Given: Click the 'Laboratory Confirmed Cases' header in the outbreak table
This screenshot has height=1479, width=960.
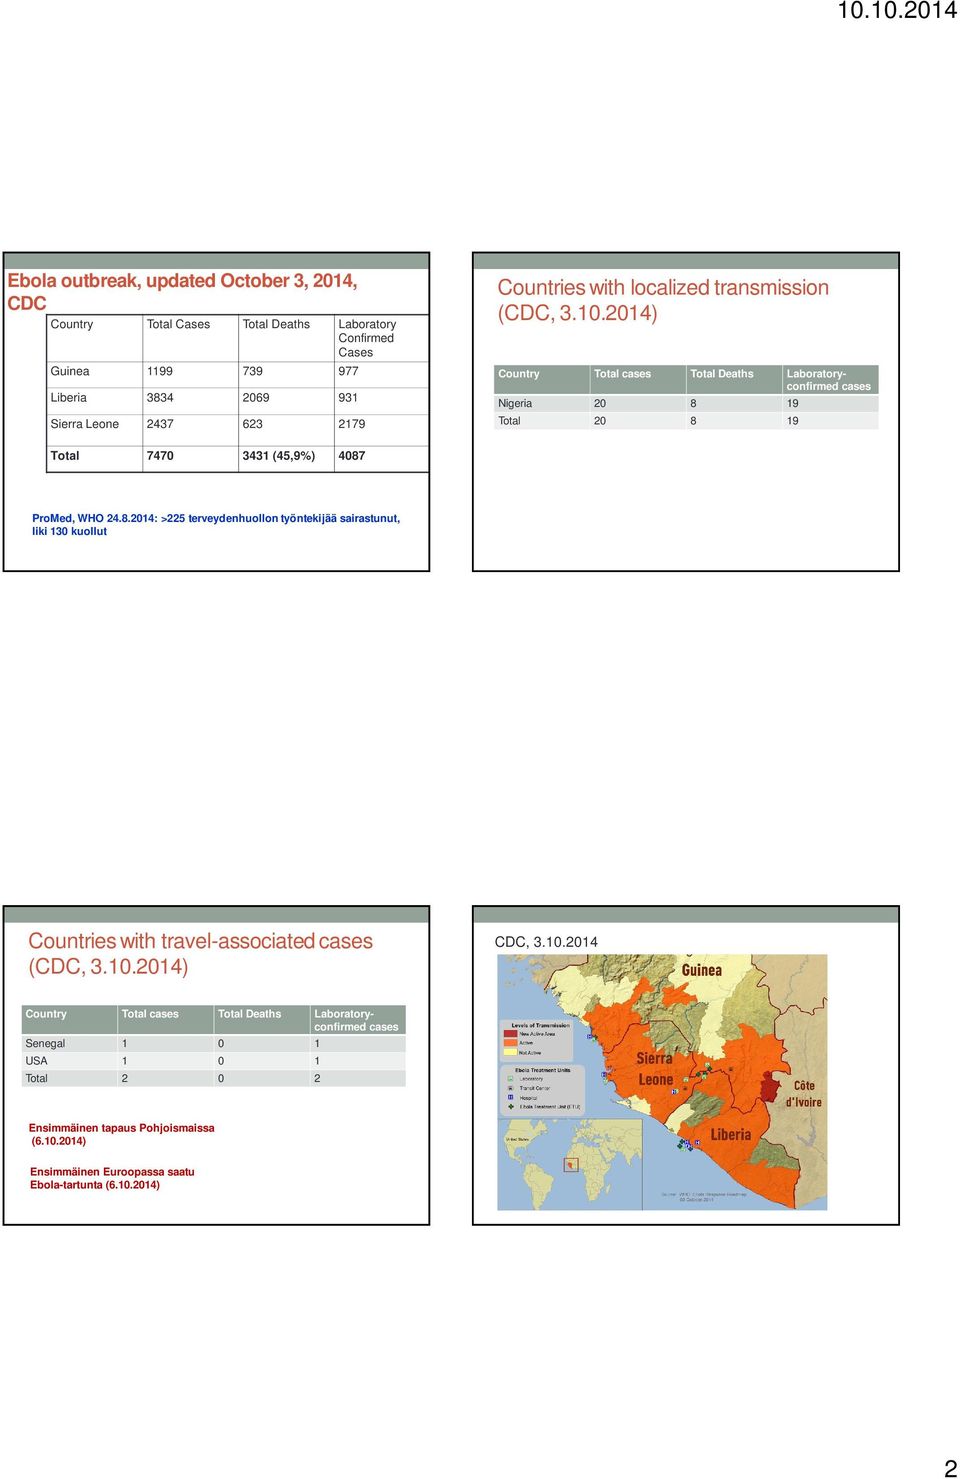Looking at the screenshot, I should [367, 338].
